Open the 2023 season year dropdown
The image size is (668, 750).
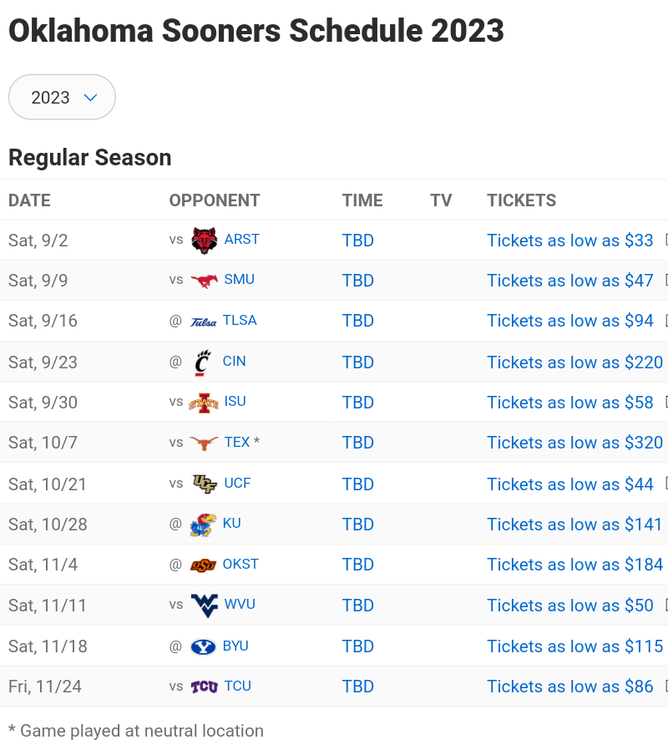pos(62,97)
